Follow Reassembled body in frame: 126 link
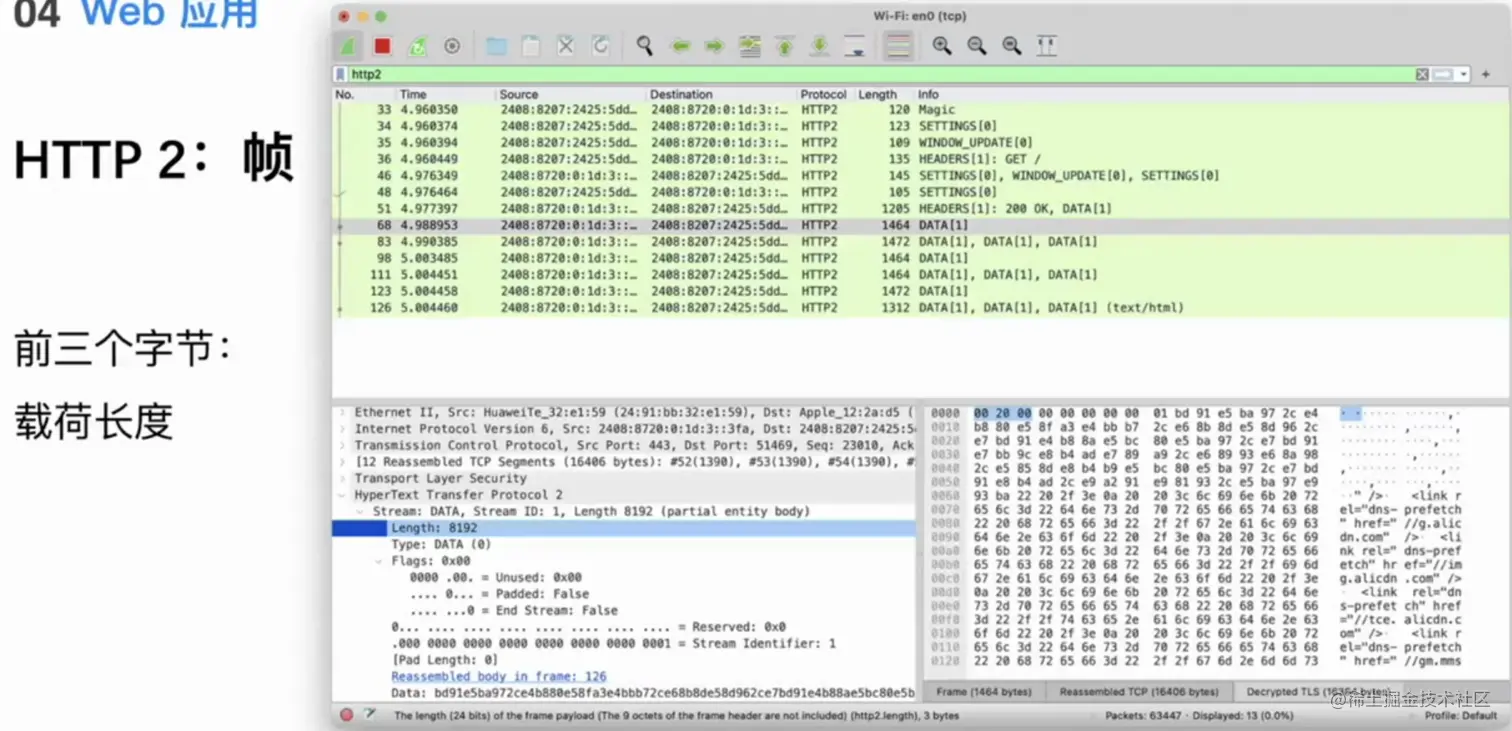This screenshot has height=731, width=1512. (x=499, y=677)
